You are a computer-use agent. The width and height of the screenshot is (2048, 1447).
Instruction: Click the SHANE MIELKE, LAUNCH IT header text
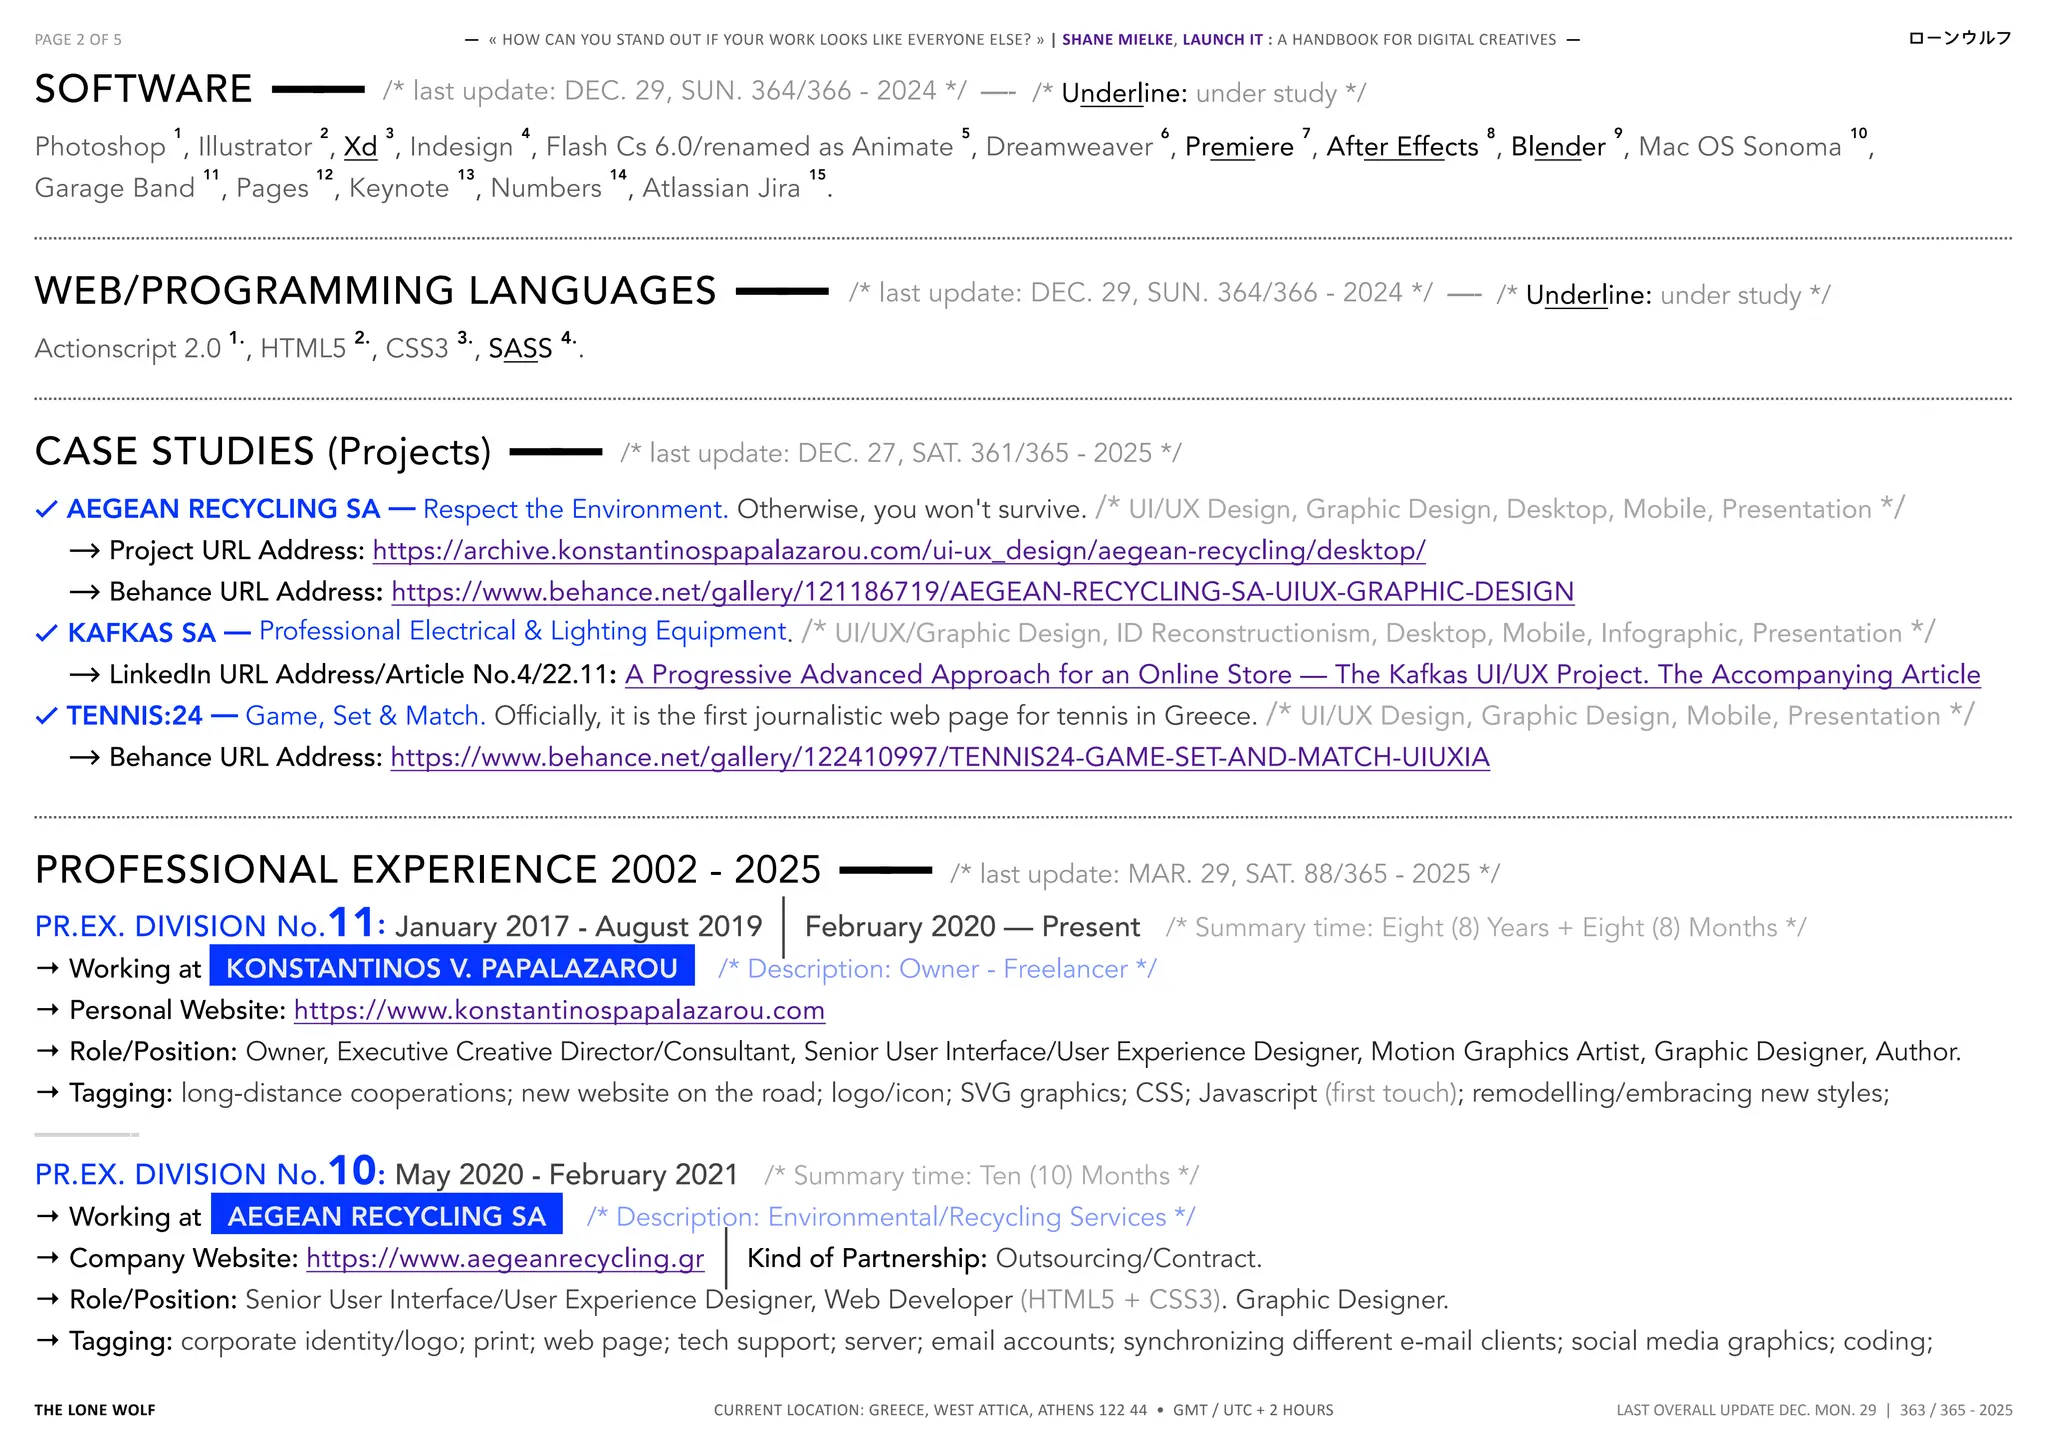pyautogui.click(x=1162, y=40)
